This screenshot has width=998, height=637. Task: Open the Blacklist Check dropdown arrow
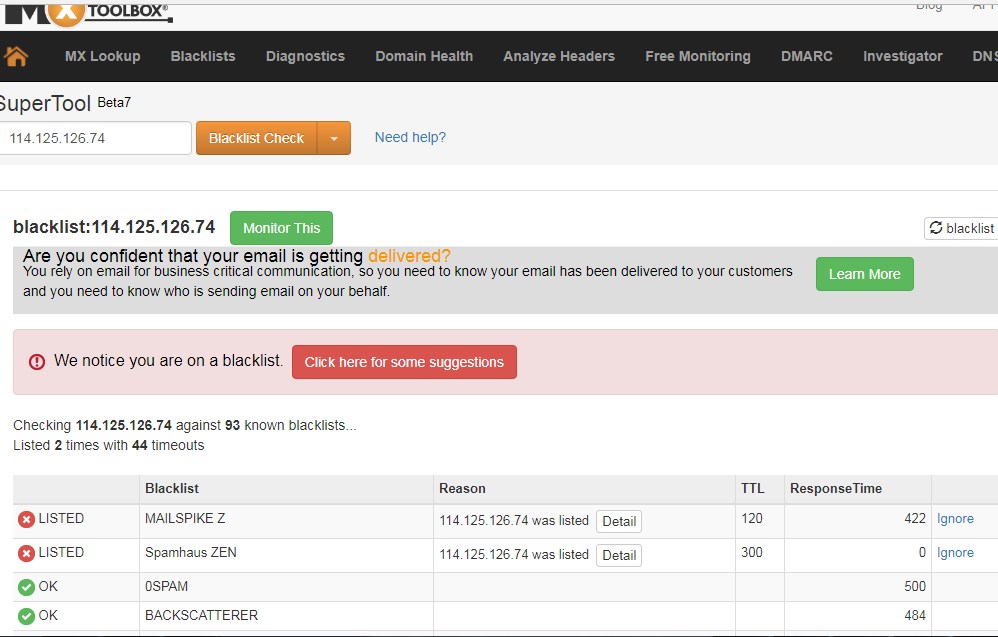334,138
